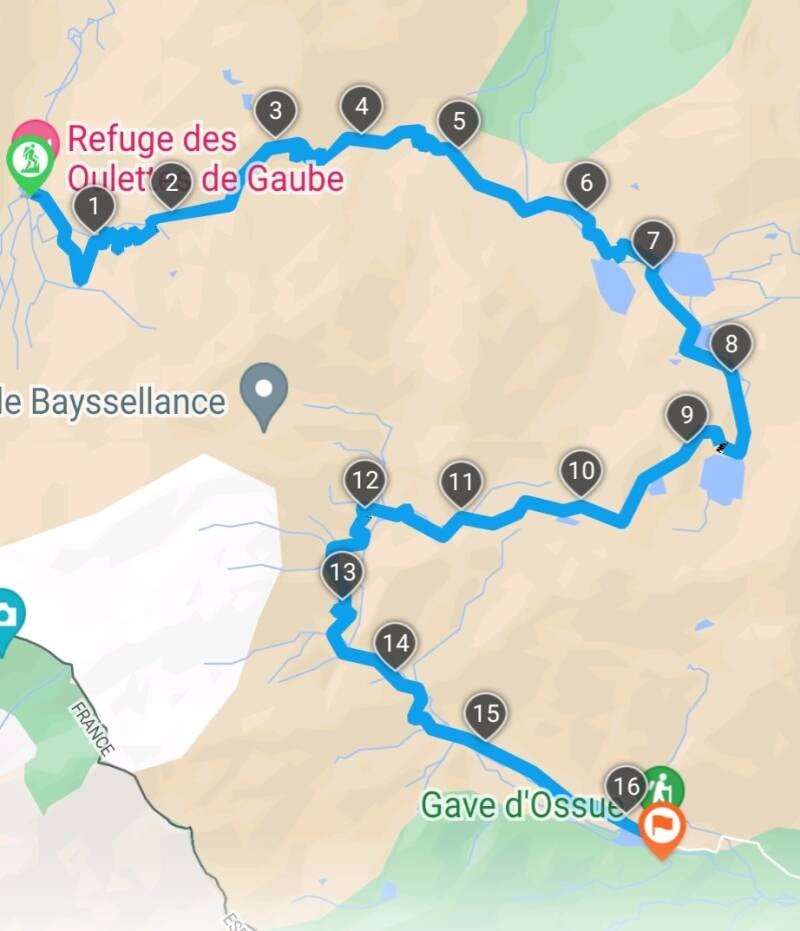Select kilometer marker 5

coord(459,124)
